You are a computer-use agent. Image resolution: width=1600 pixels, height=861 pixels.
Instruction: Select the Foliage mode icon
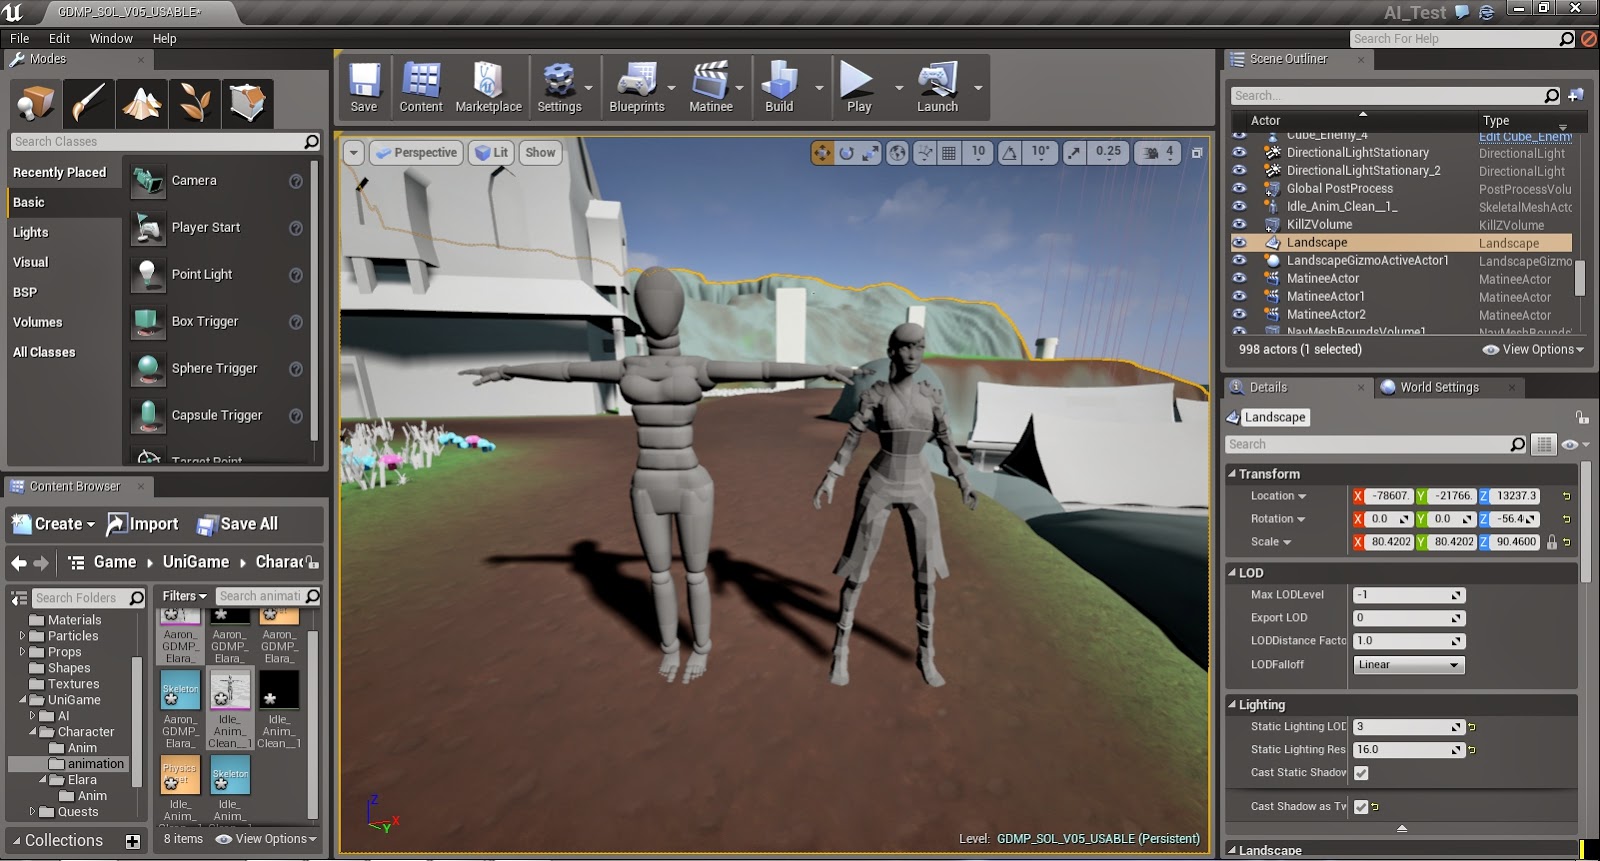(x=194, y=103)
